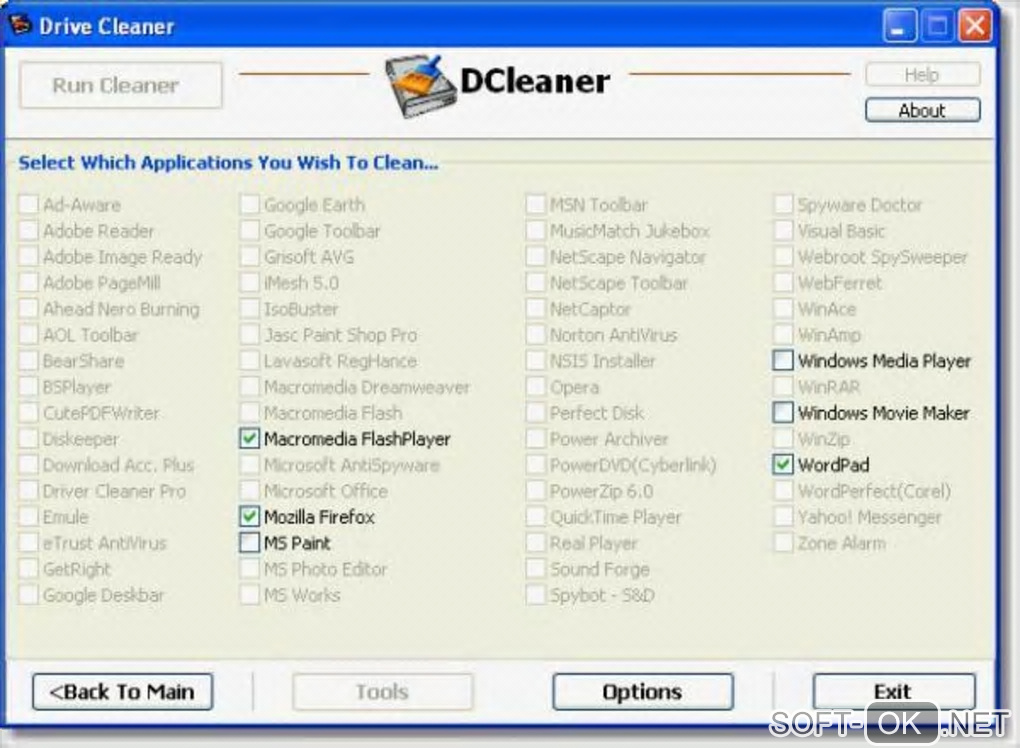The width and height of the screenshot is (1020, 748).
Task: Click the Real Player label
Action: click(594, 543)
